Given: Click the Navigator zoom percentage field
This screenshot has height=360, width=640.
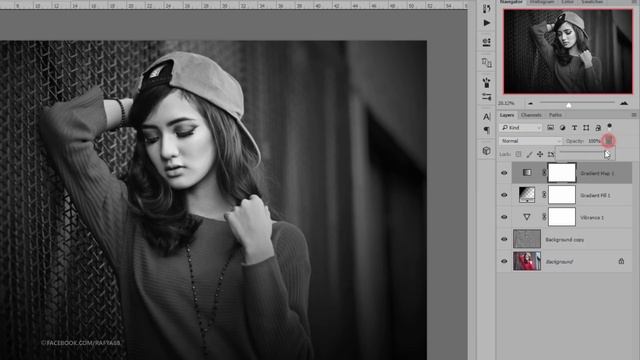Looking at the screenshot, I should [506, 103].
